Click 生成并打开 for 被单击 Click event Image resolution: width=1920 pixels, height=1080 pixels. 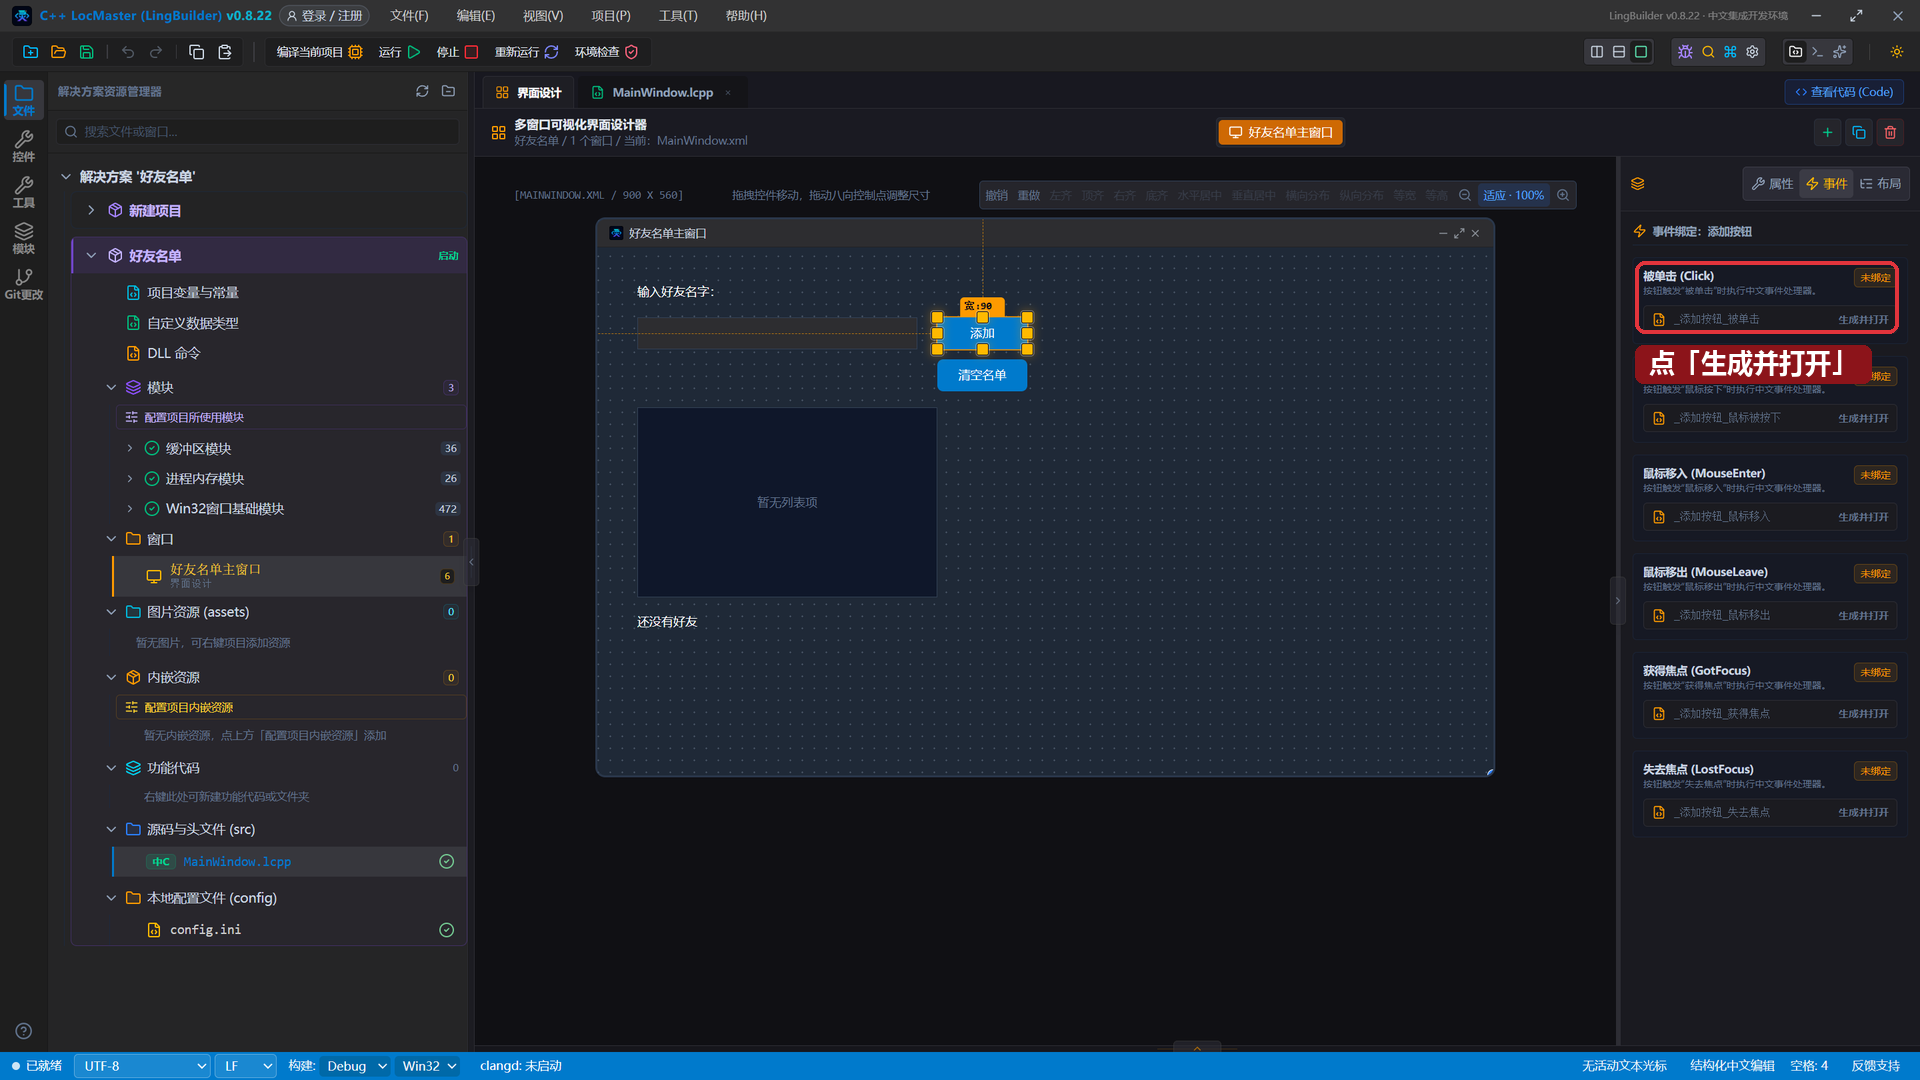[1863, 320]
